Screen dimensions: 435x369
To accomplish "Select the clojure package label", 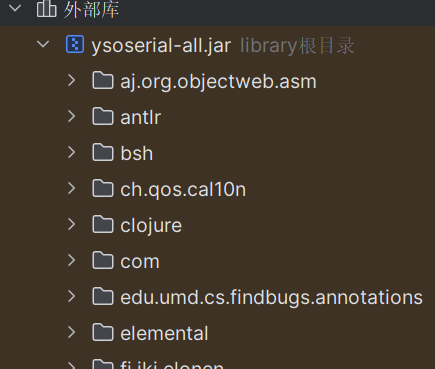I will [151, 226].
